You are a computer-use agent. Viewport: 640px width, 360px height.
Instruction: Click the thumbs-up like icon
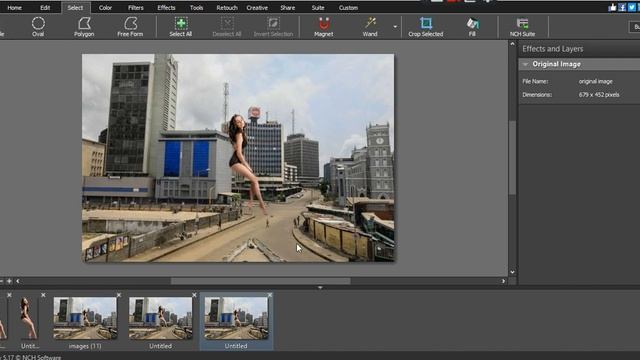(x=612, y=7)
